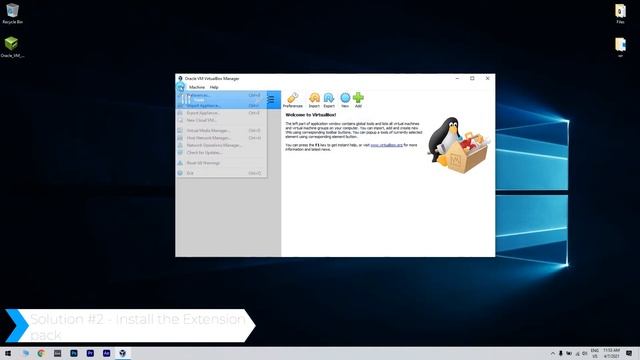Choose New Cloud VM menu entry

[222, 120]
